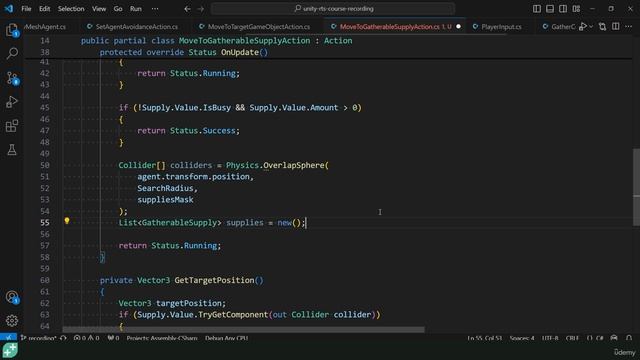Viewport: 640px width, 360px height.
Task: Click Spaces: 4 indentation setting
Action: point(522,338)
